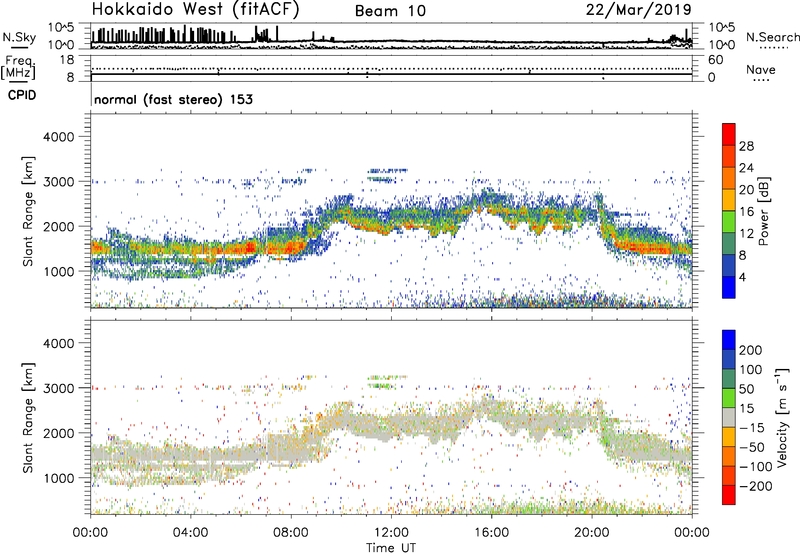Click the '50' velocity colorbar value
The image size is (800, 554).
[746, 389]
